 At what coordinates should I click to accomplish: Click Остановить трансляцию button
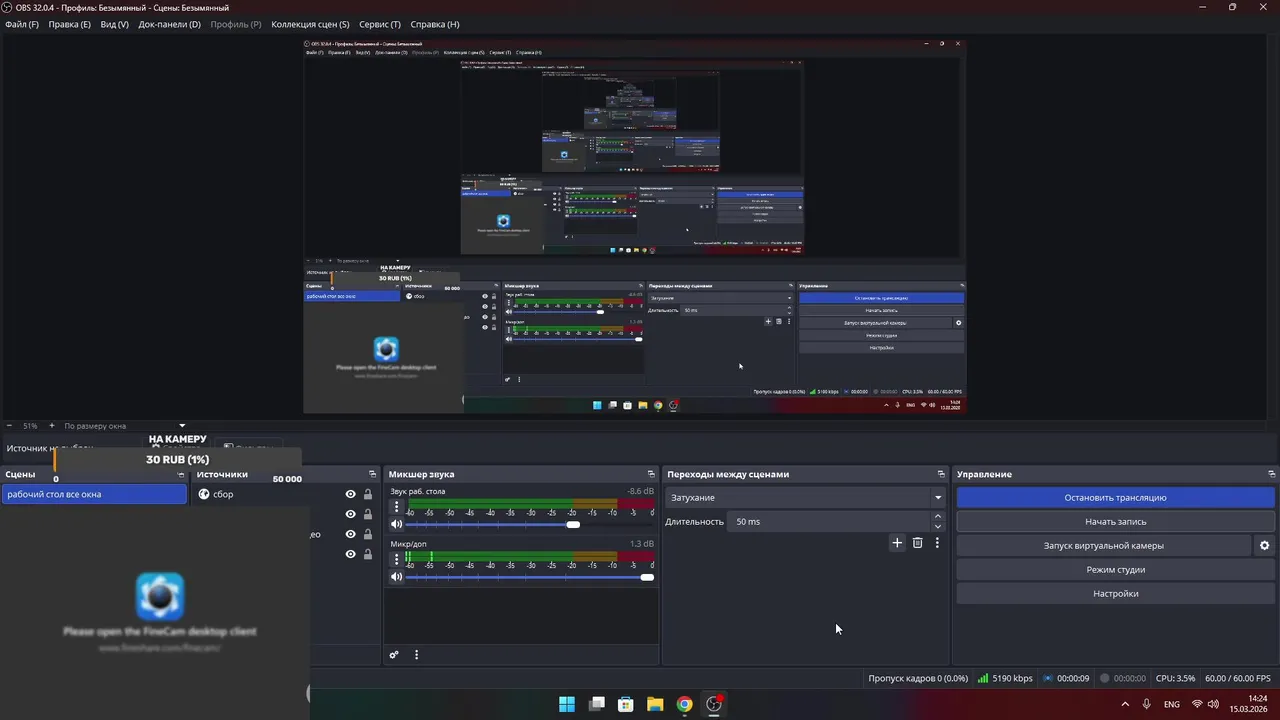pyautogui.click(x=1115, y=498)
